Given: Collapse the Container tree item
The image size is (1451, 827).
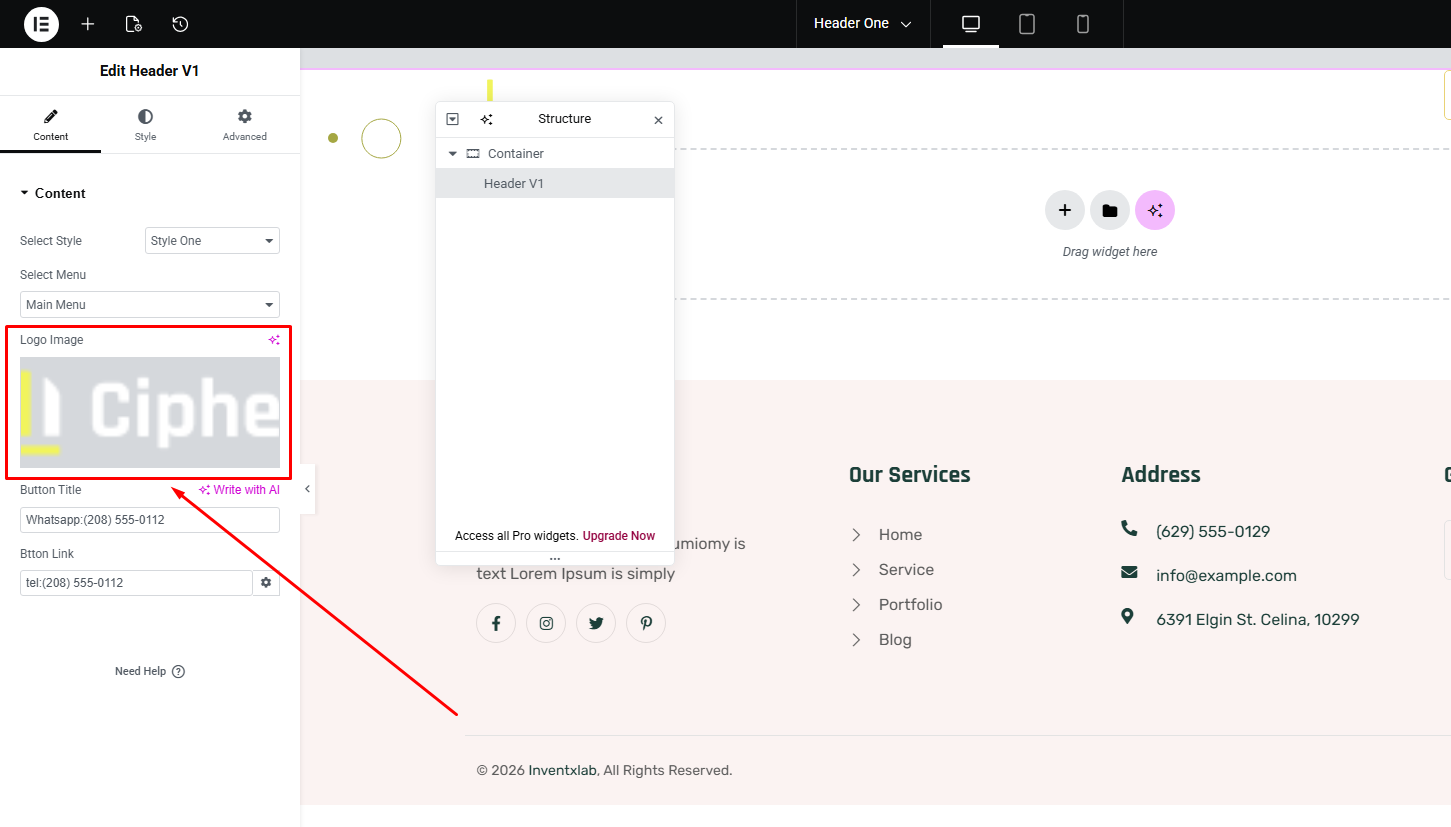Looking at the screenshot, I should pos(453,154).
